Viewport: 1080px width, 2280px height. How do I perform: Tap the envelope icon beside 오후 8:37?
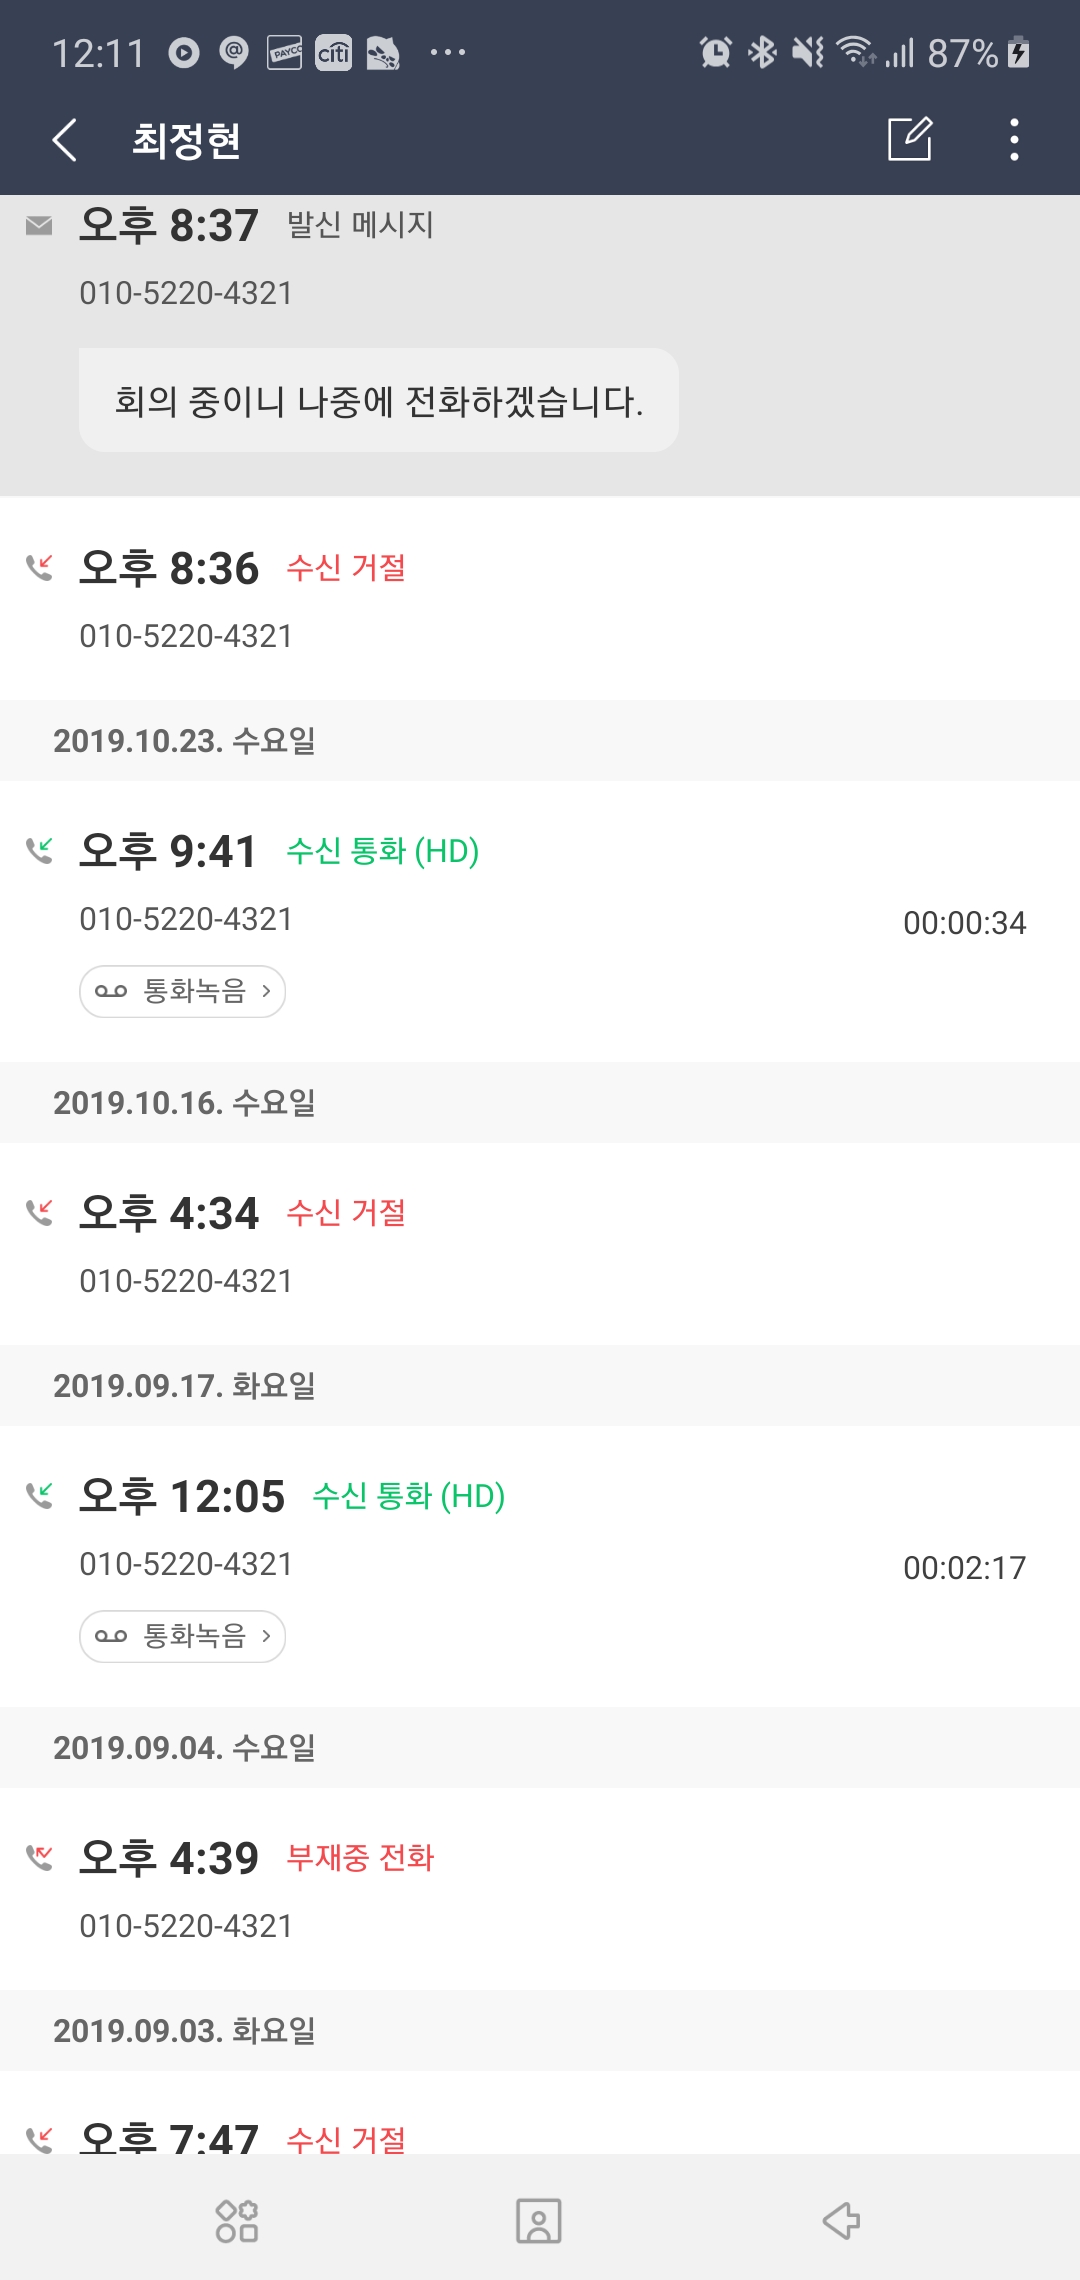click(39, 225)
